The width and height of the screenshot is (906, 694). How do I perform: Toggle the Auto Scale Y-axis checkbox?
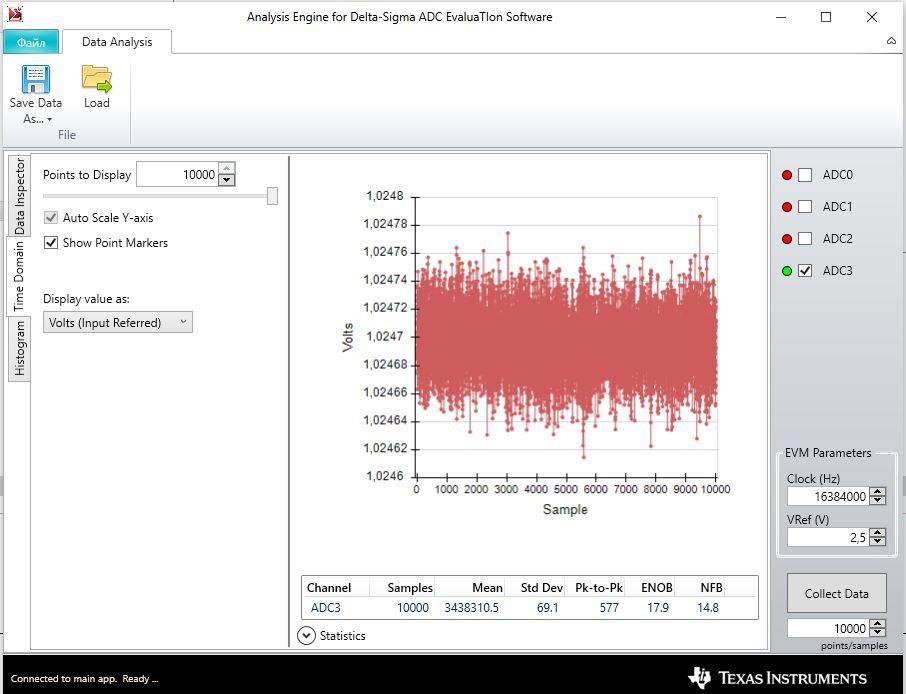51,217
